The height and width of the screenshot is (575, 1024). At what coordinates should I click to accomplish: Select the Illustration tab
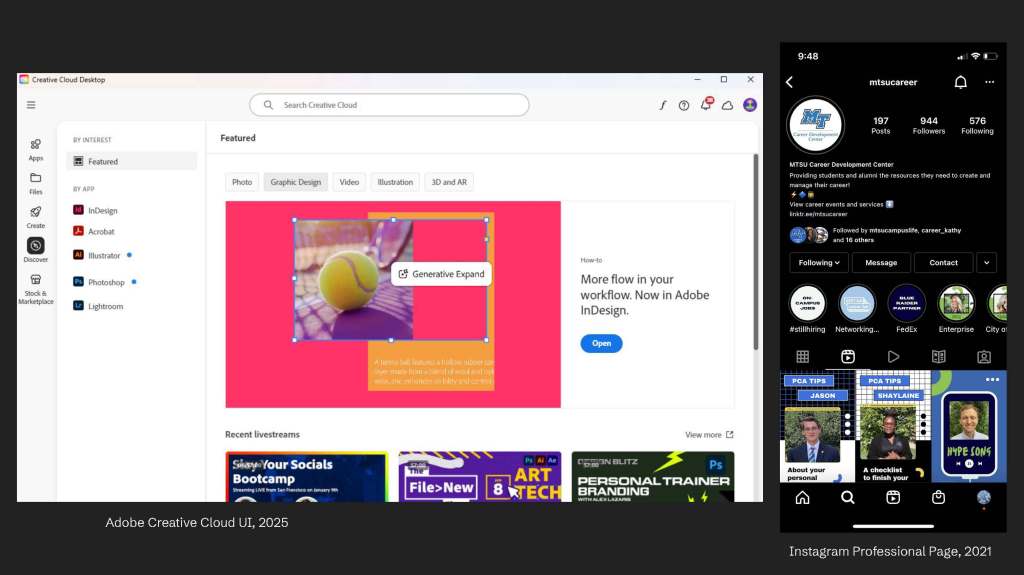click(x=395, y=182)
